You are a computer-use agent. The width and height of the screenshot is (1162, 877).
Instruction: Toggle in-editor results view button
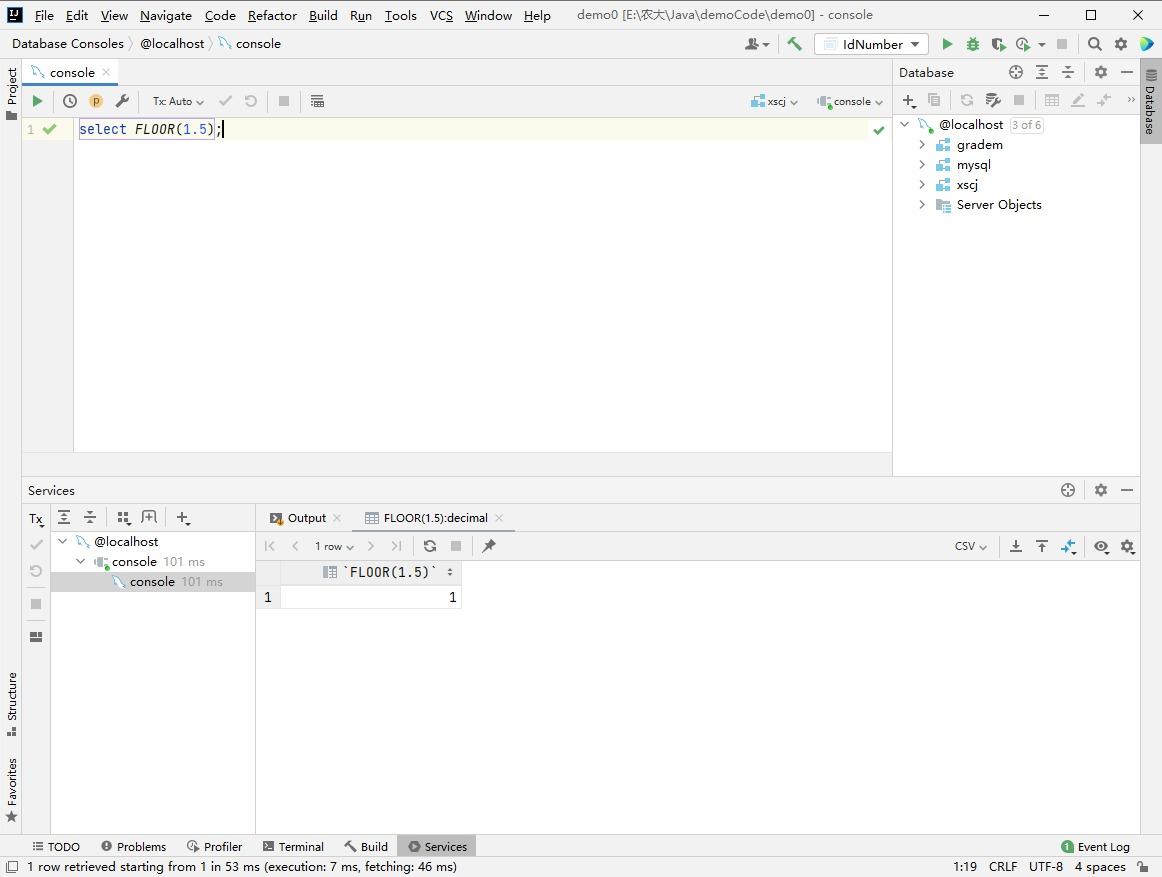[317, 101]
